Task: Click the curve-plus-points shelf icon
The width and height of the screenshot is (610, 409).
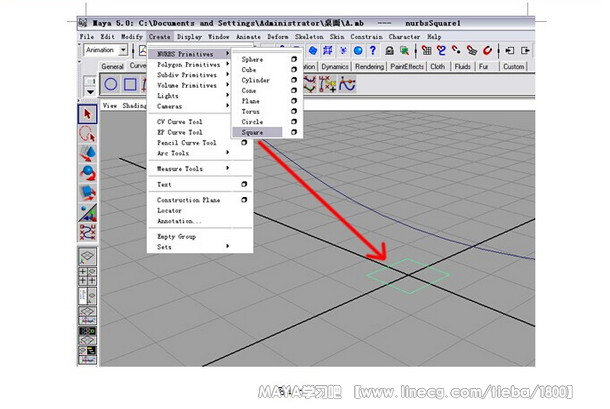Action: click(328, 84)
